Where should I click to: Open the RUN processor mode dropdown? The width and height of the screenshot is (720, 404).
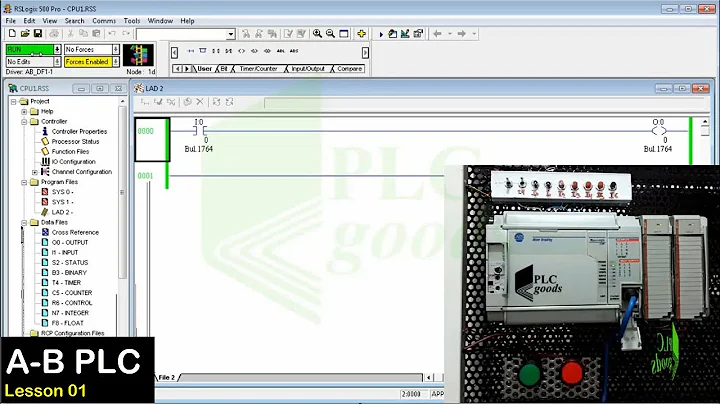coord(57,49)
